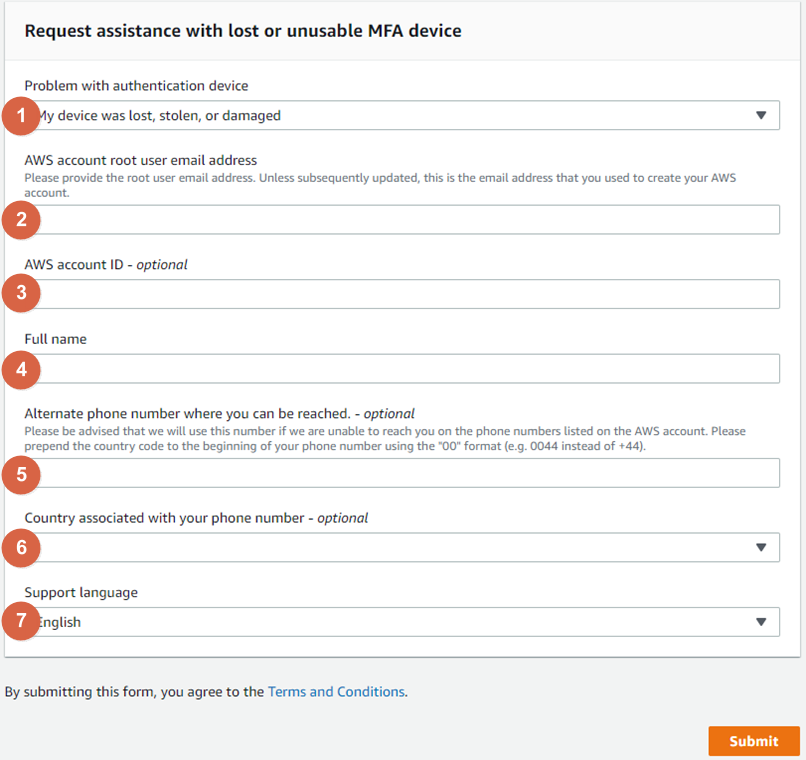Image resolution: width=806 pixels, height=760 pixels.
Task: Click the 'Please be advised that we will use this number' help text
Action: [385, 438]
